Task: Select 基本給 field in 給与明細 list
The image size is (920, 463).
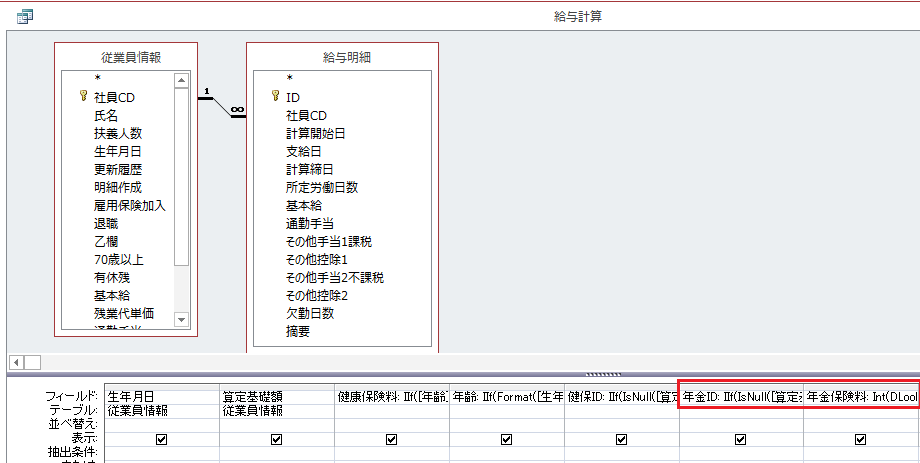Action: tap(304, 205)
